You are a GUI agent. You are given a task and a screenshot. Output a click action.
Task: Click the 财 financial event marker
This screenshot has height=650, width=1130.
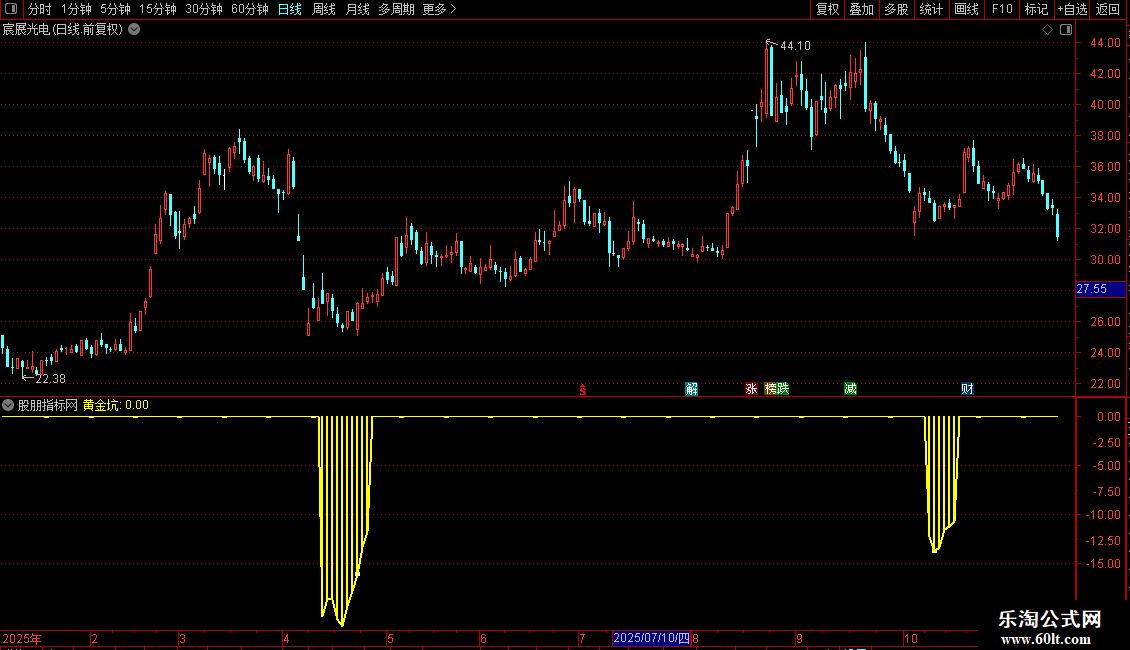[967, 389]
